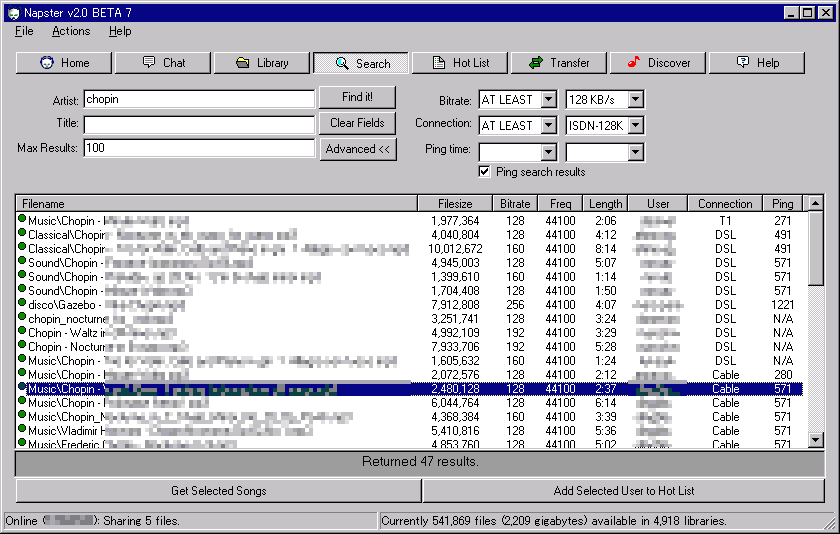Sort by Freq column header
This screenshot has width=840, height=534.
click(x=560, y=204)
